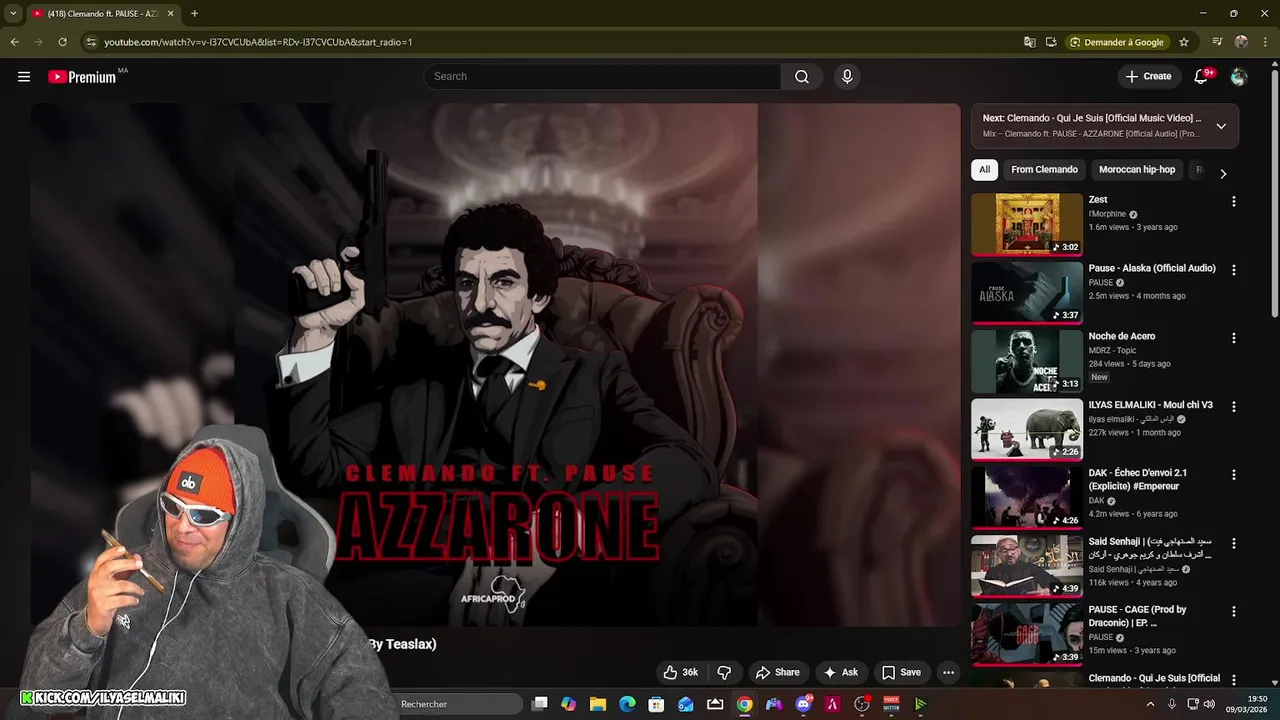Open the translate page icon in address bar

click(1029, 42)
